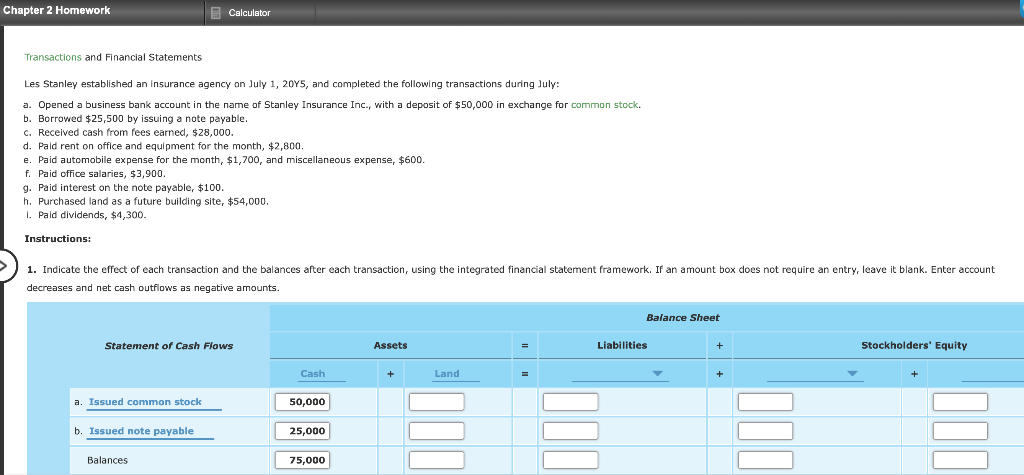
Task: Edit the Balances Cash field showing 75,000
Action: coord(302,460)
